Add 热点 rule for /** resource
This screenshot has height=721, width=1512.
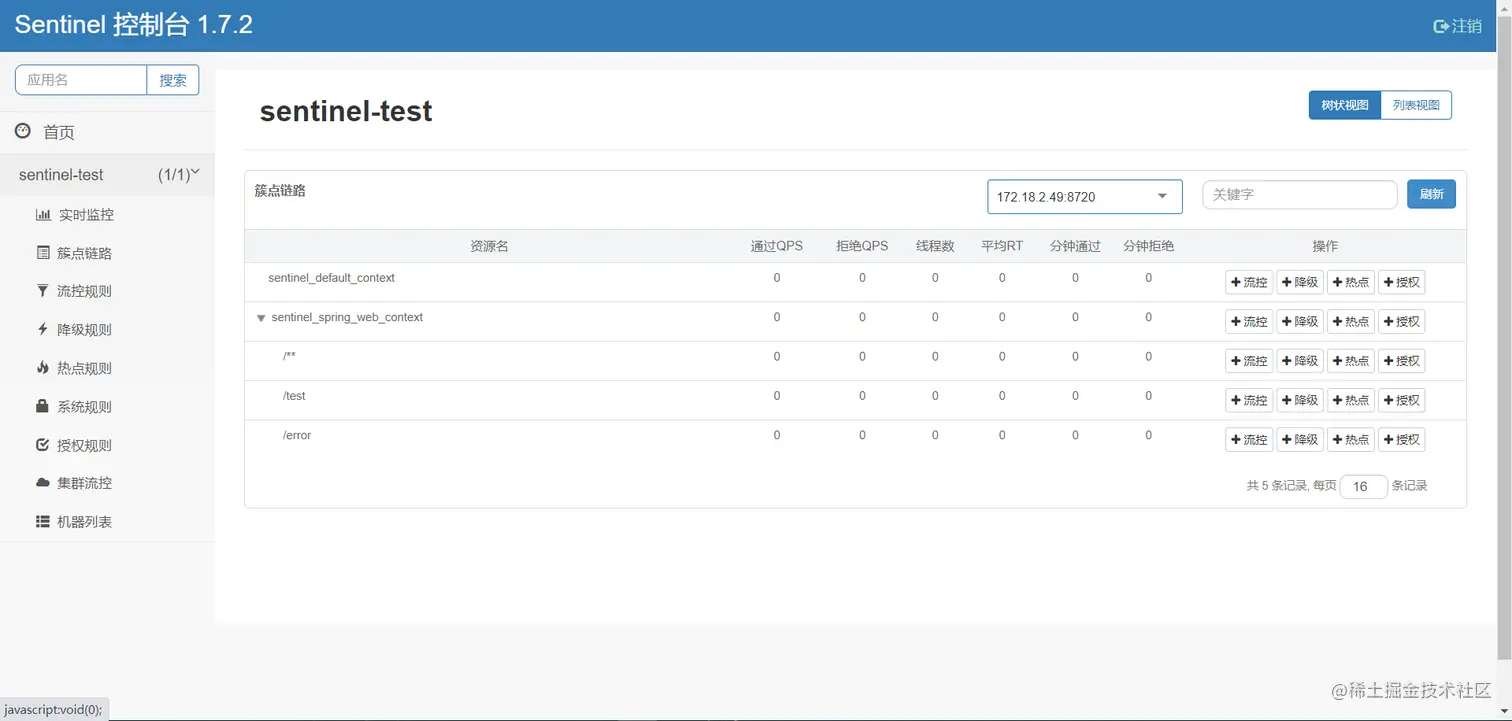pyautogui.click(x=1351, y=361)
